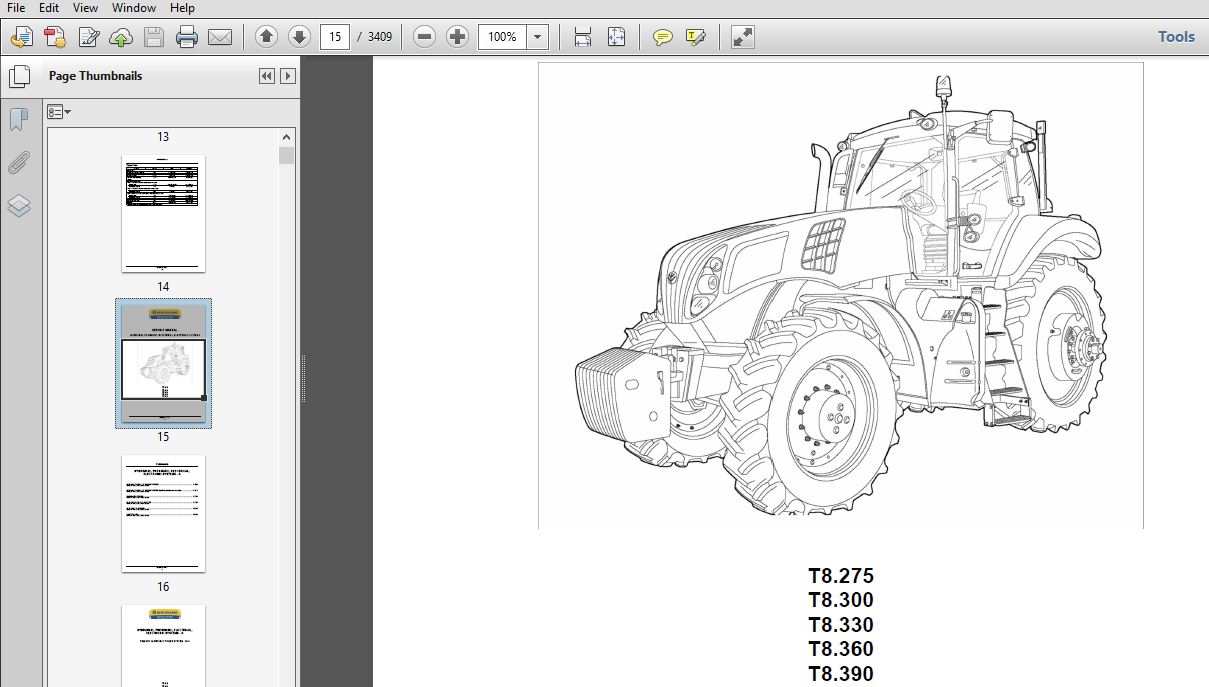The height and width of the screenshot is (687, 1209).
Task: Click the thumbnail scrollbar up arrow
Action: 287,138
